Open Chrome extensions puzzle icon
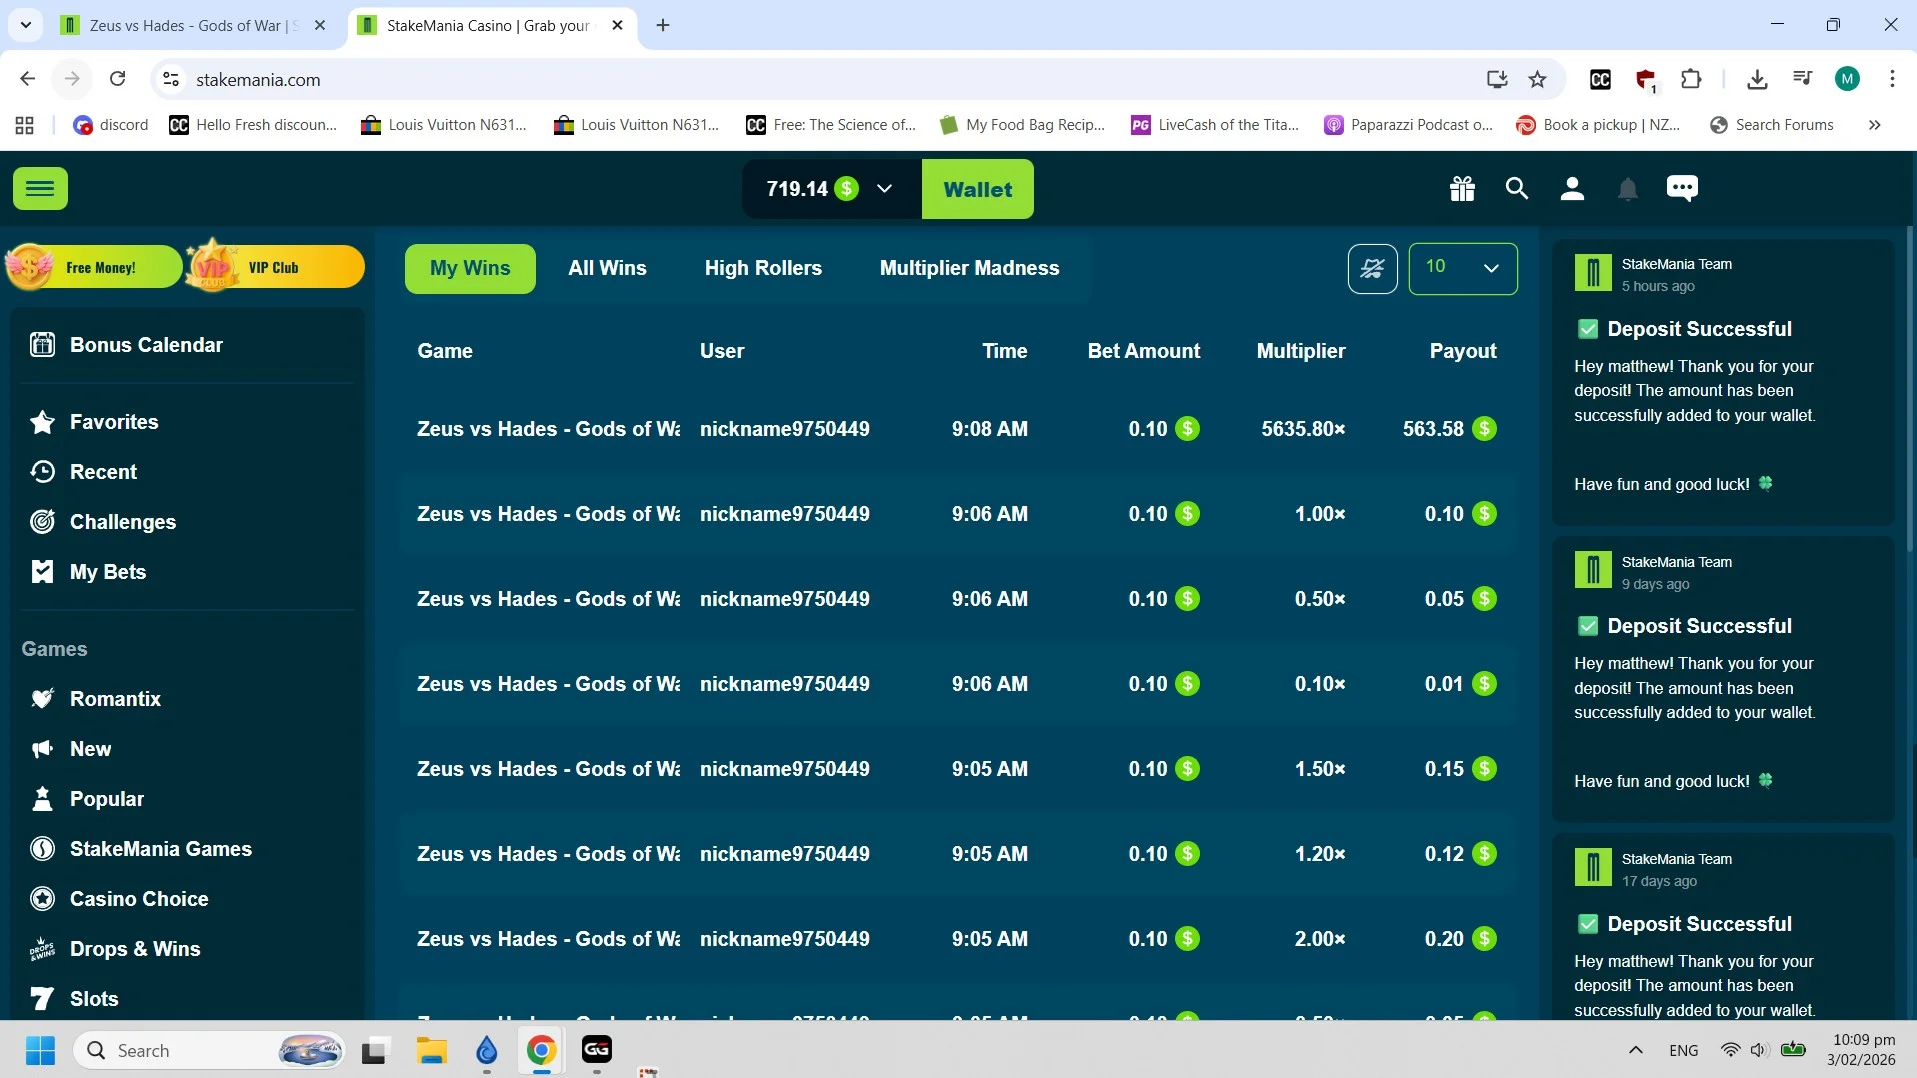 tap(1691, 79)
